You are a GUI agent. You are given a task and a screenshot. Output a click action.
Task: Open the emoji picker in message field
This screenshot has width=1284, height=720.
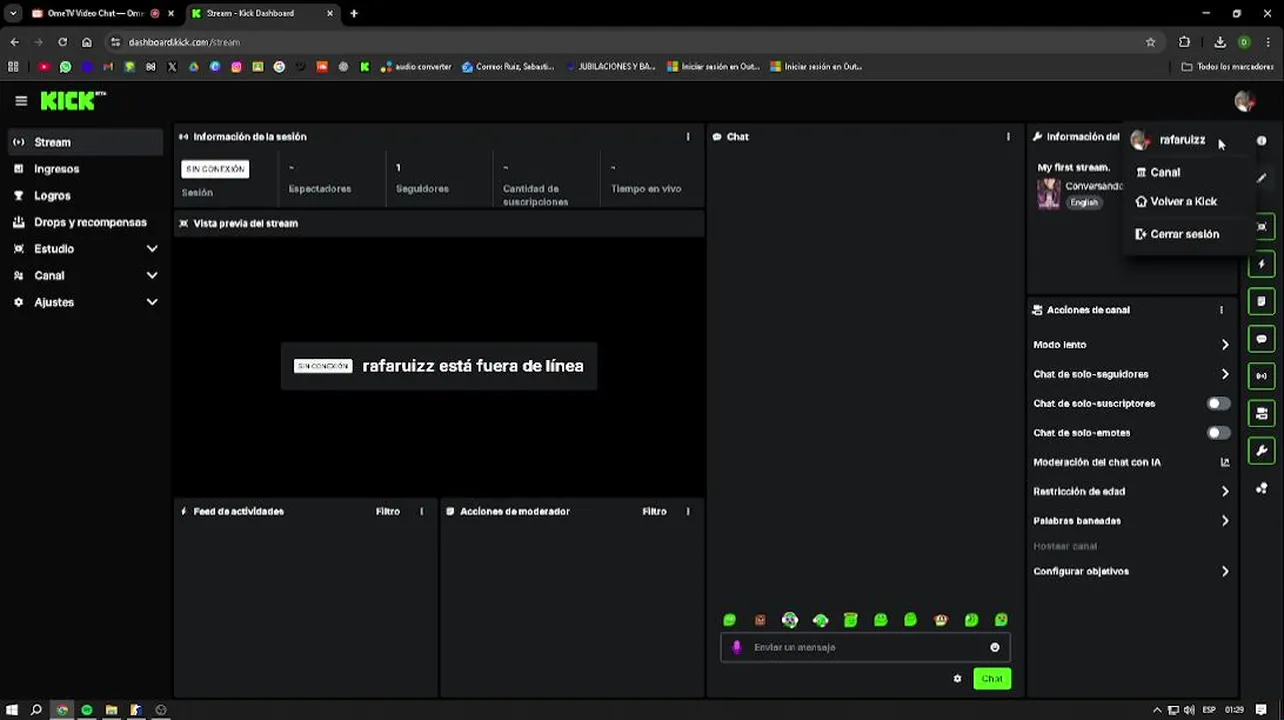click(994, 647)
